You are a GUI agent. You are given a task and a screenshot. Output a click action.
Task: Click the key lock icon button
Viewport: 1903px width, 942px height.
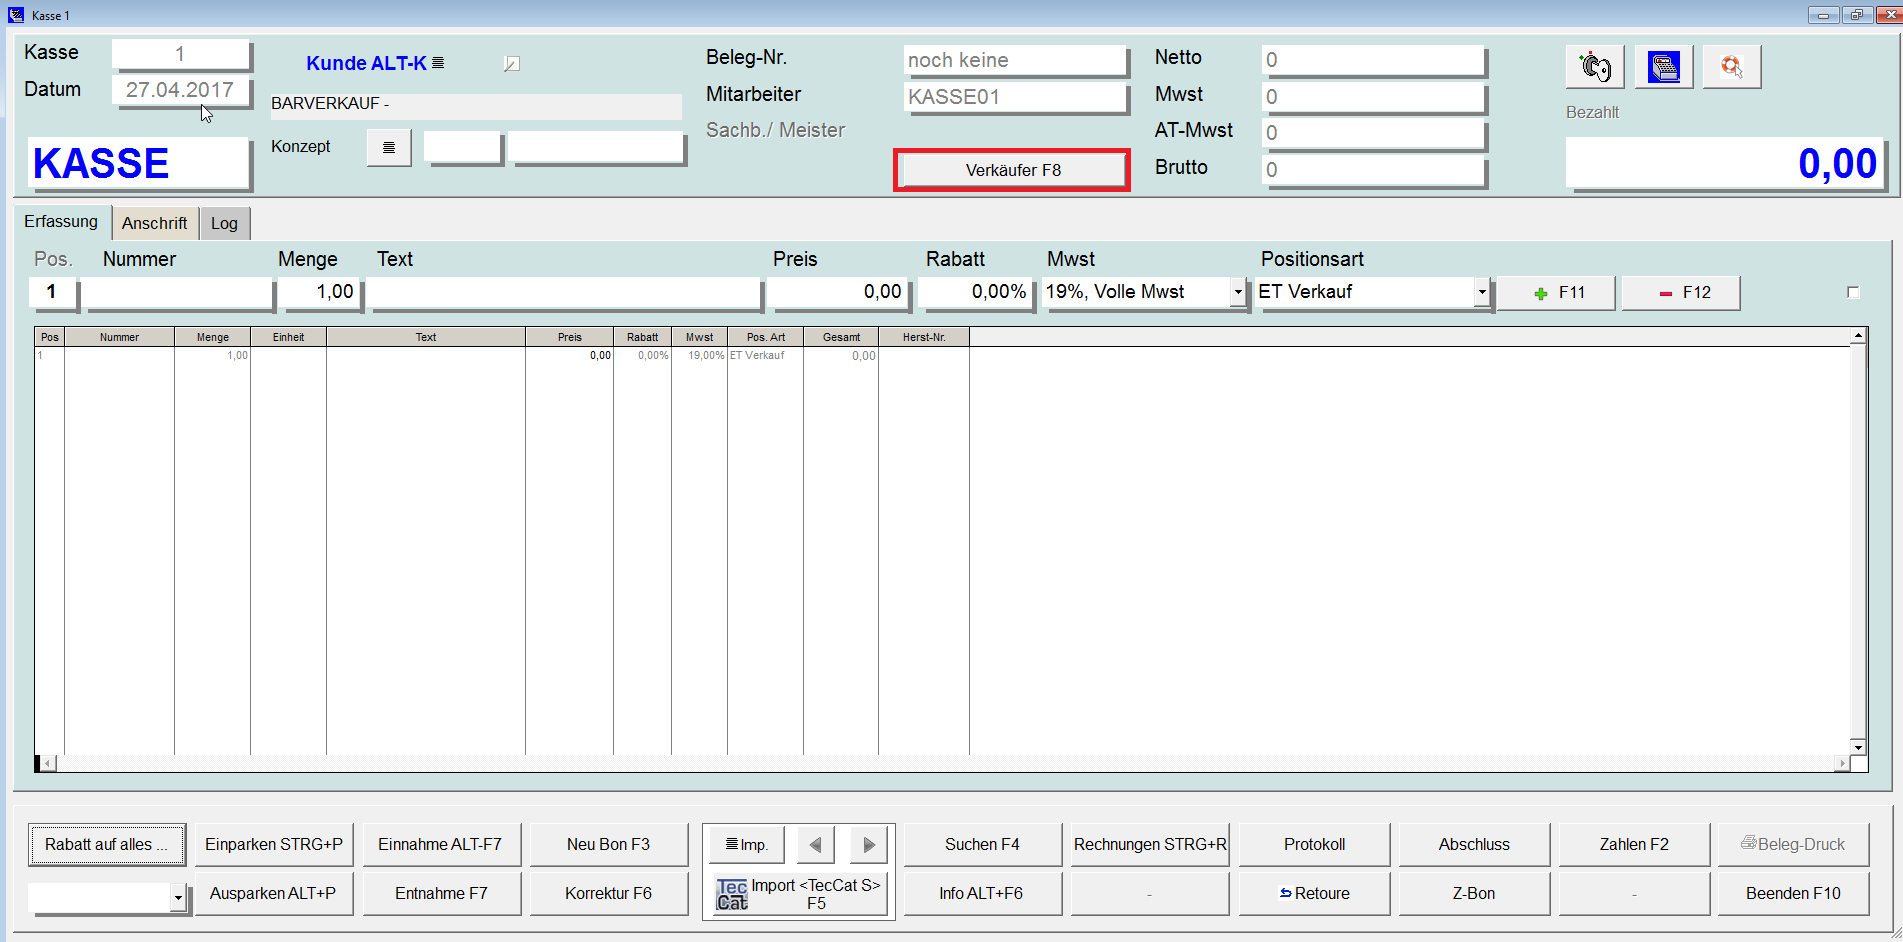[x=1595, y=67]
